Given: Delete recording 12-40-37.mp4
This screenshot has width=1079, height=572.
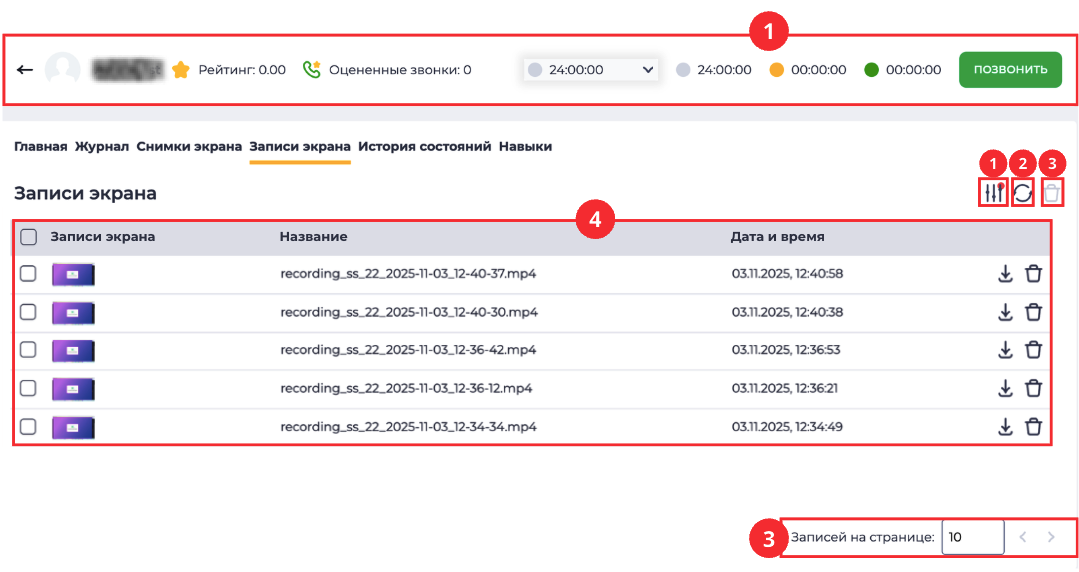Looking at the screenshot, I should (x=1034, y=274).
